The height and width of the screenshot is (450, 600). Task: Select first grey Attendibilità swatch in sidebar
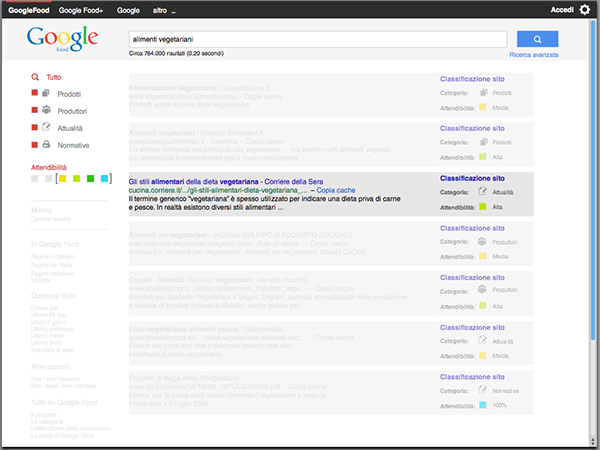pos(34,178)
